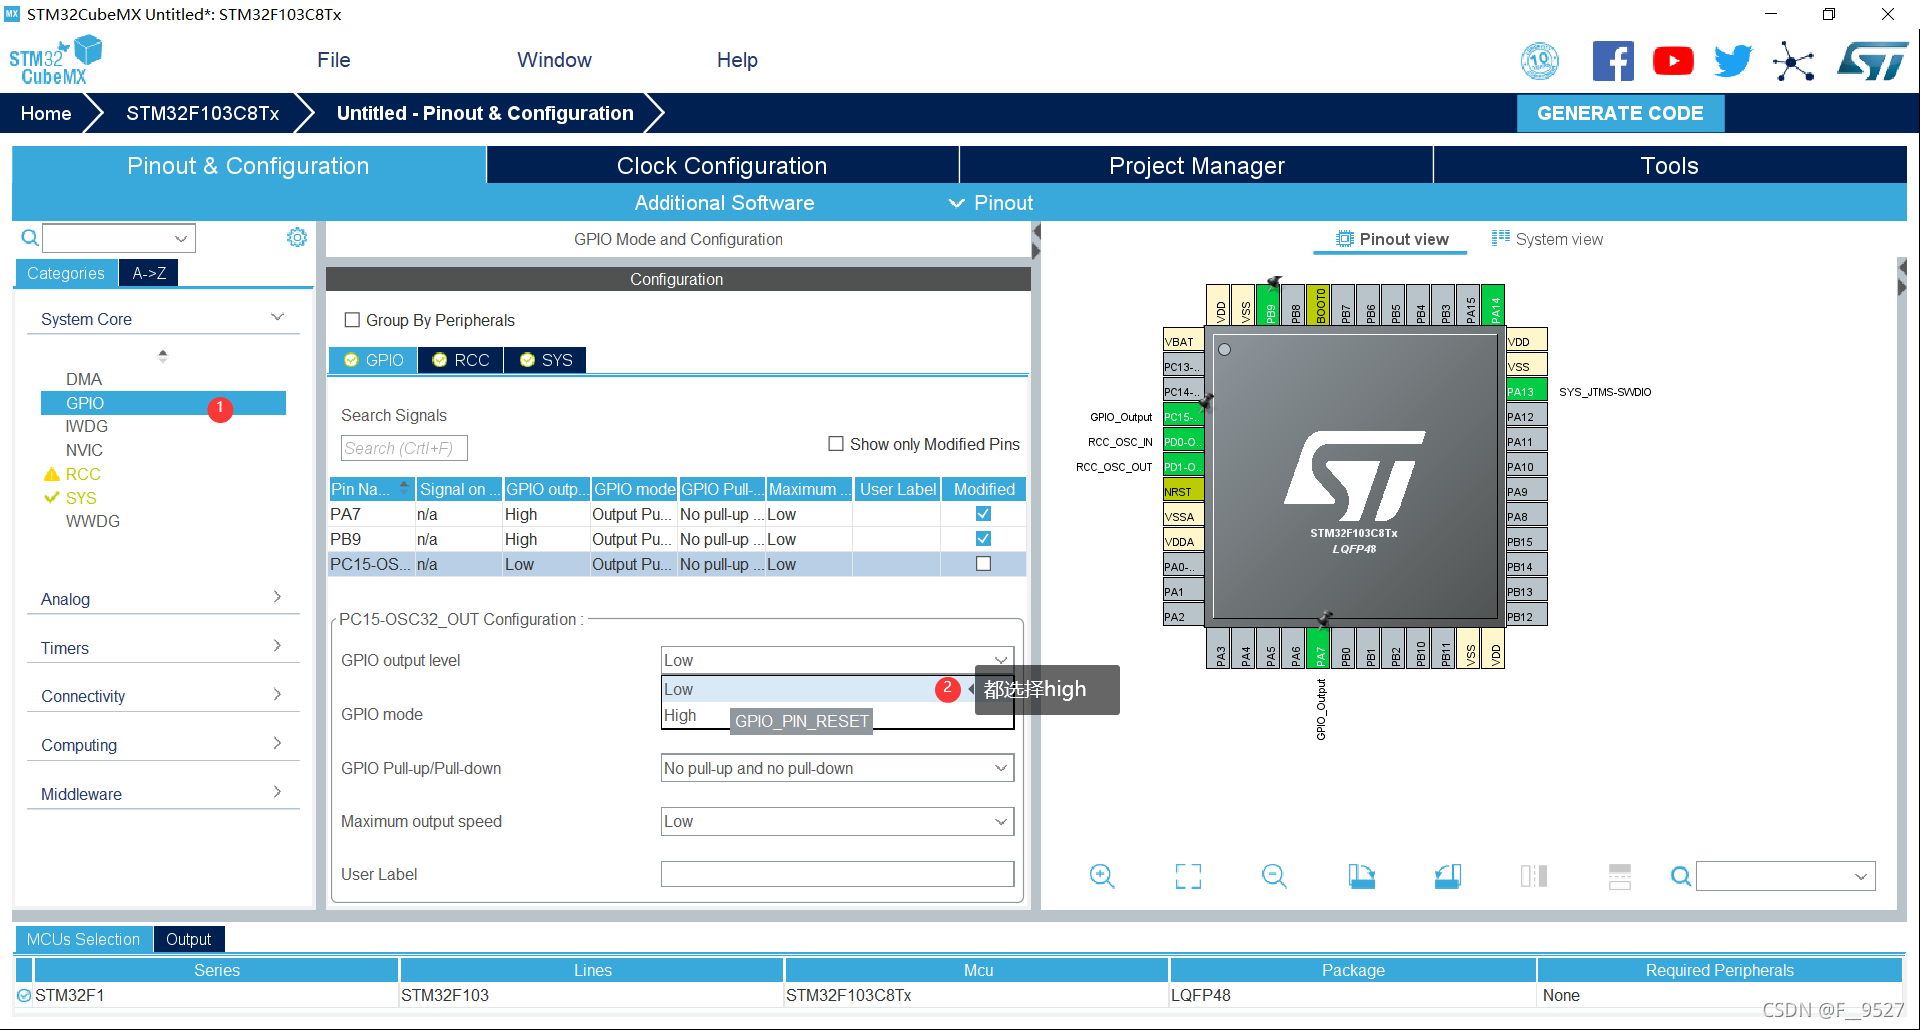Select the SYS configuration tab
1920x1030 pixels.
[x=546, y=360]
